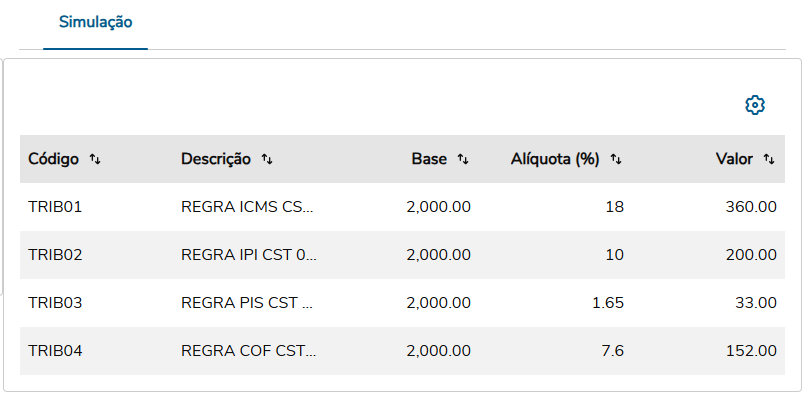Click the Código column header label

coord(53,159)
